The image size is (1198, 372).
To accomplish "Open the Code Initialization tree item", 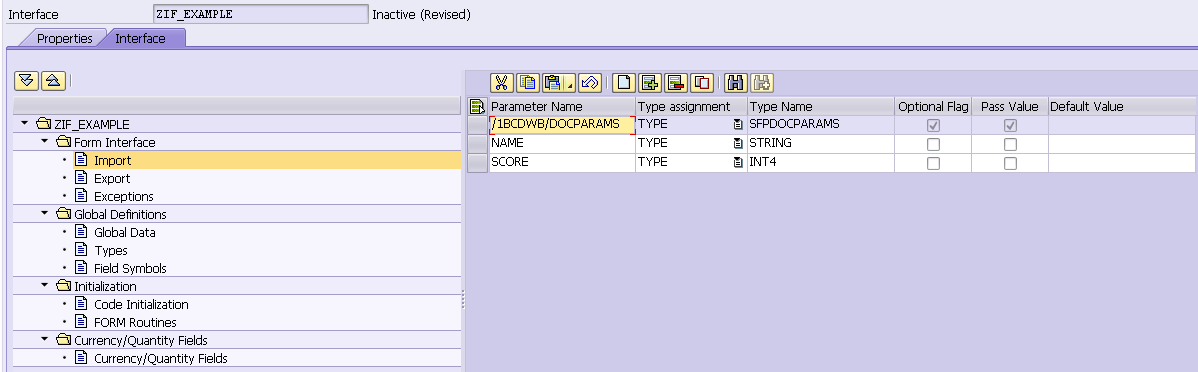I will click(x=141, y=304).
